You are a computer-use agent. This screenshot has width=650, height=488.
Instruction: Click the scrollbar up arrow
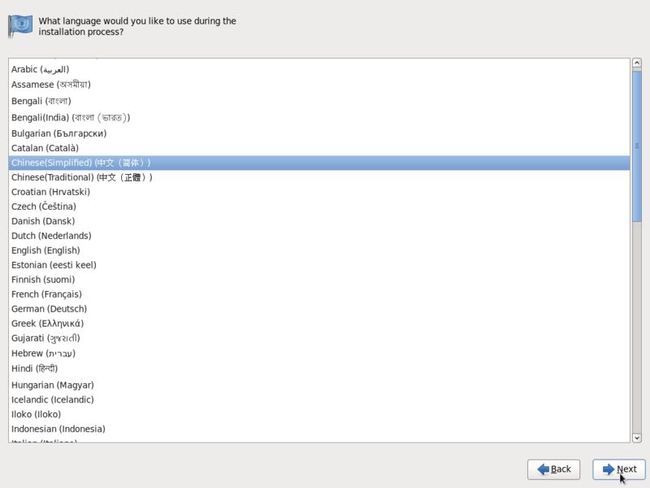coord(636,63)
